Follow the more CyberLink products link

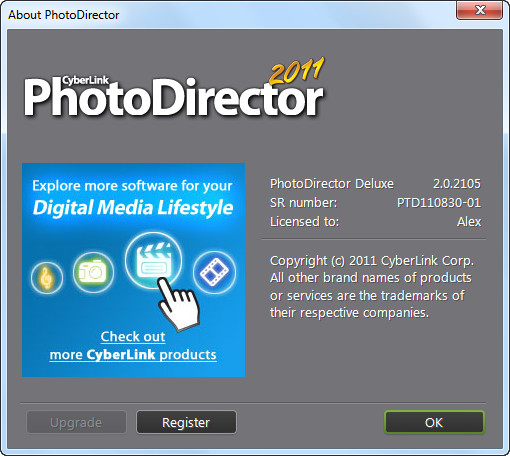(x=133, y=355)
